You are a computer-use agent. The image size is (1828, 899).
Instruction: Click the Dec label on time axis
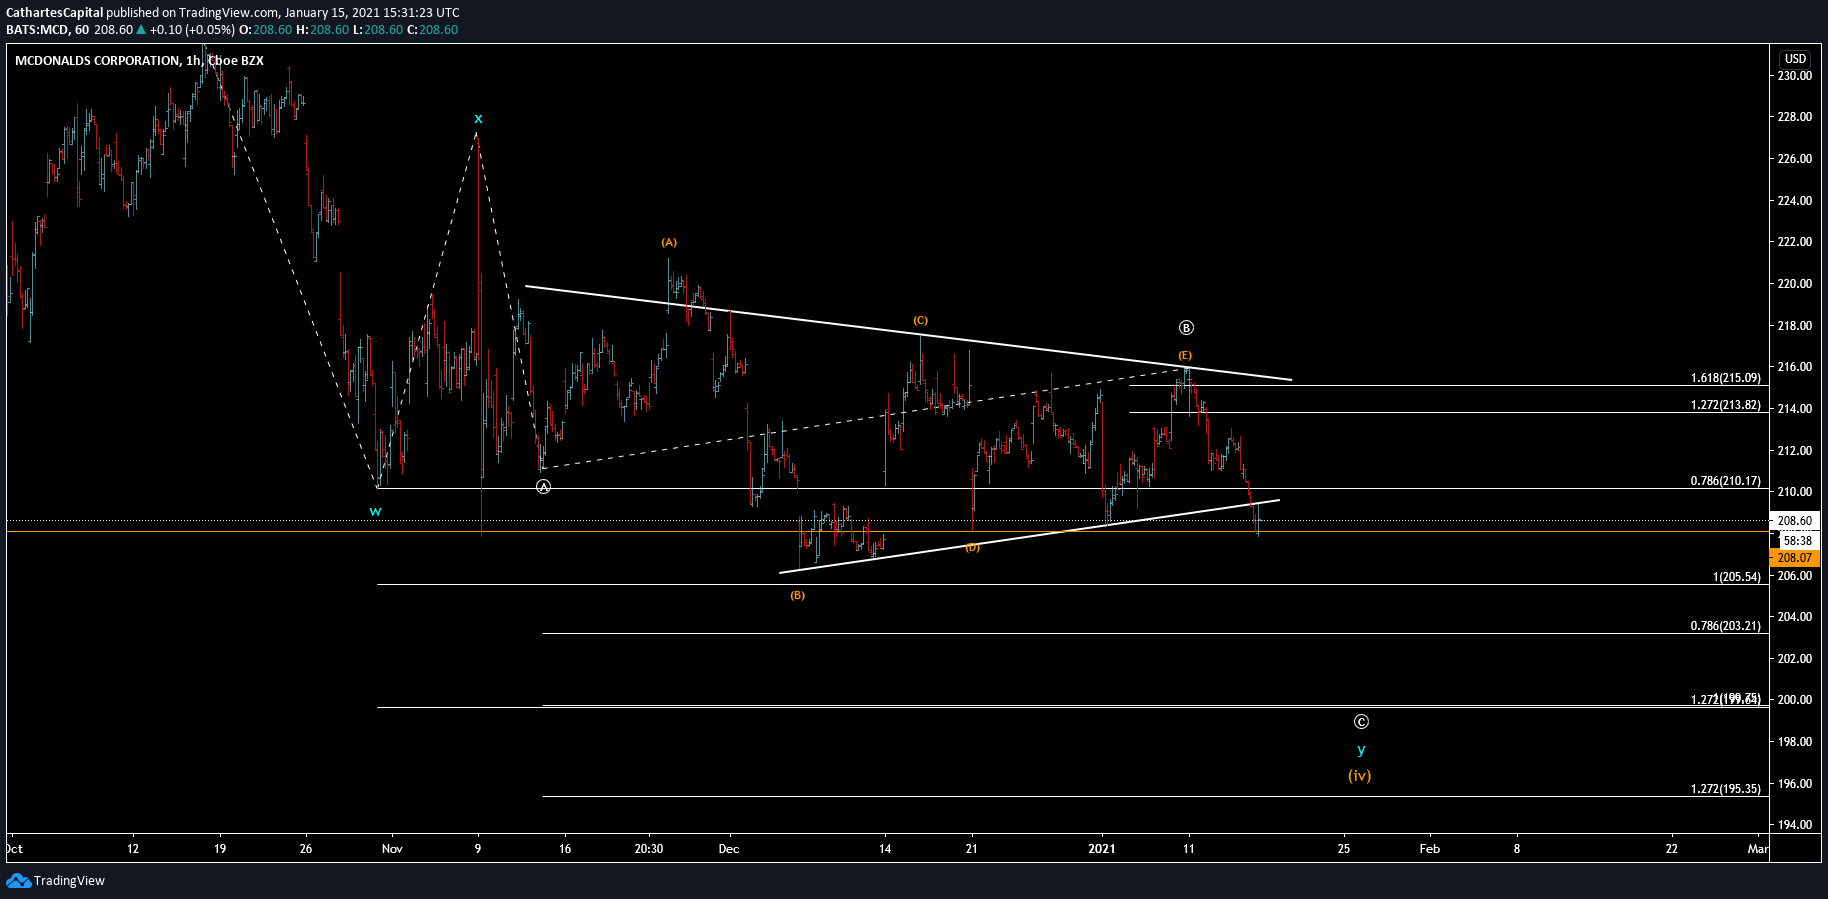point(729,849)
